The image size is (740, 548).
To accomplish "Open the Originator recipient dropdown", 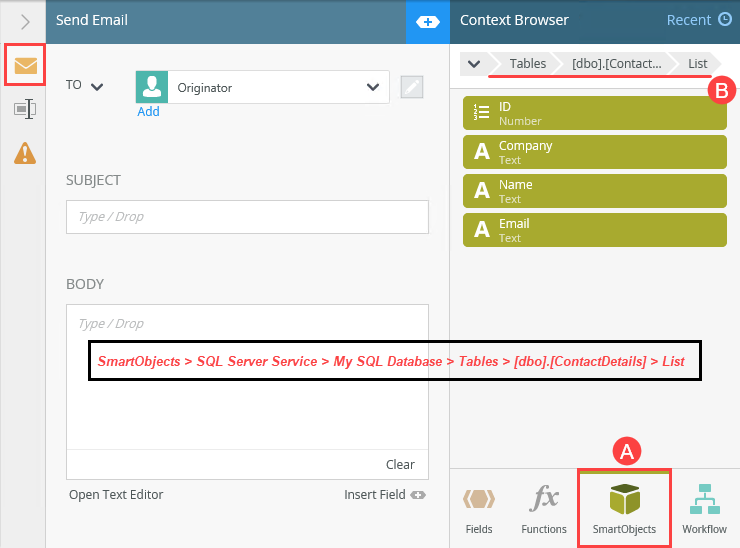I will pos(371,88).
